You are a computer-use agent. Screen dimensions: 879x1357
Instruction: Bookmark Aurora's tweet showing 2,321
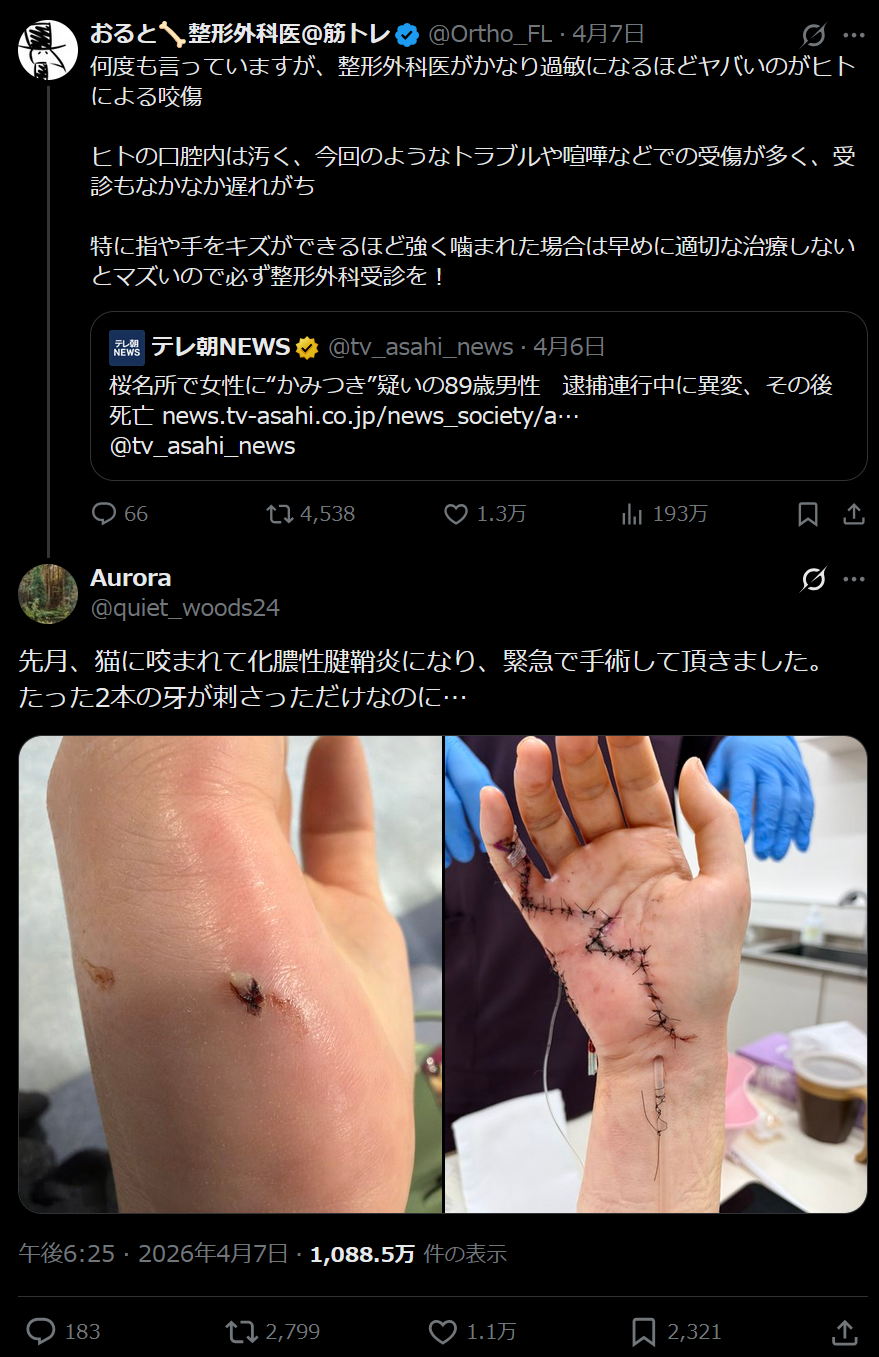click(644, 1331)
